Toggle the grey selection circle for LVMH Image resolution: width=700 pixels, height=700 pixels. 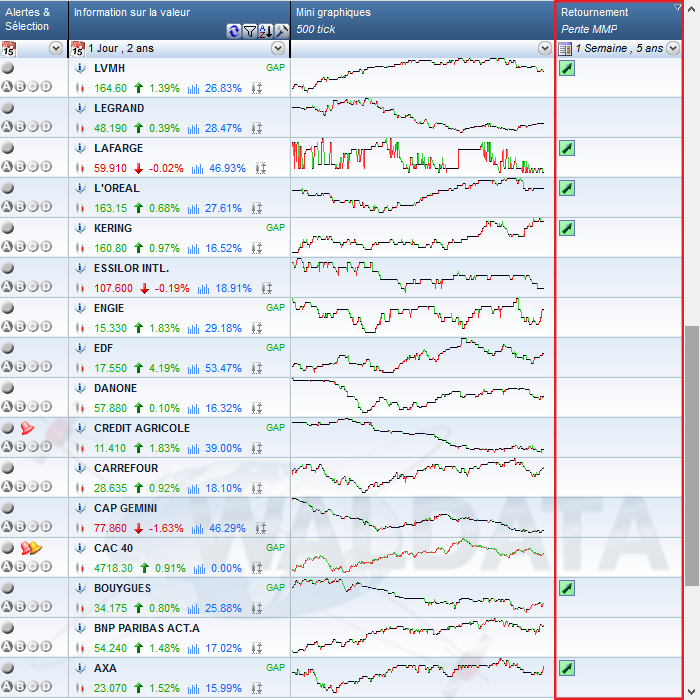(x=8, y=68)
